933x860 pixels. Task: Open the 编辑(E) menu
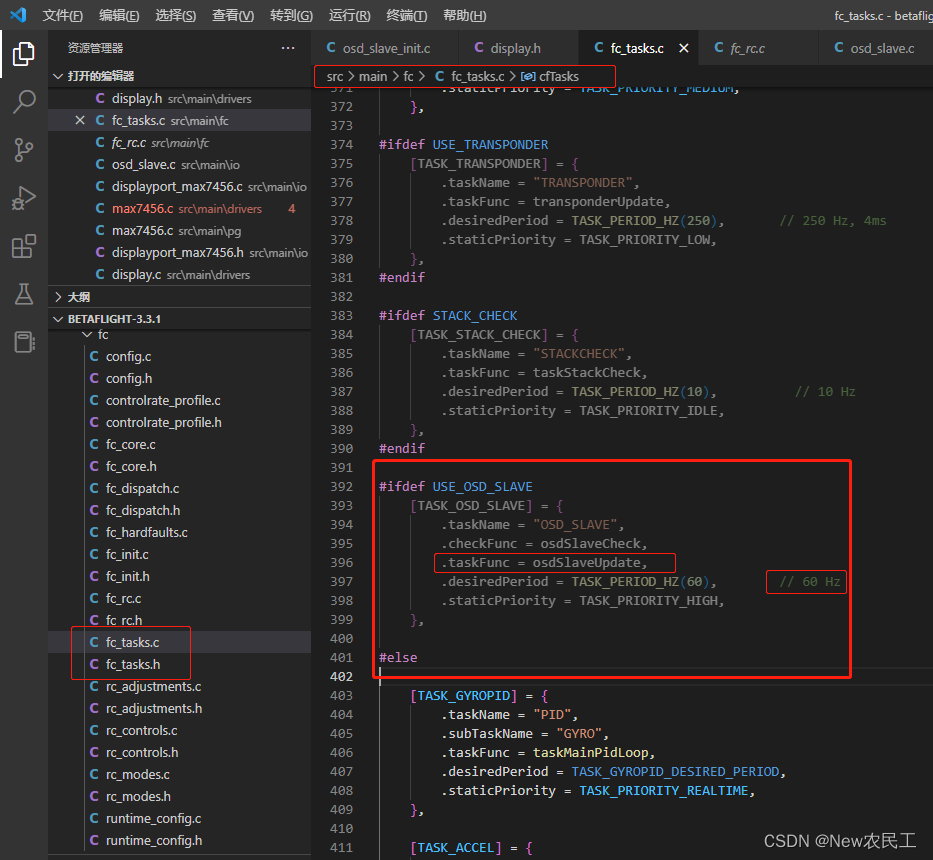pos(119,15)
